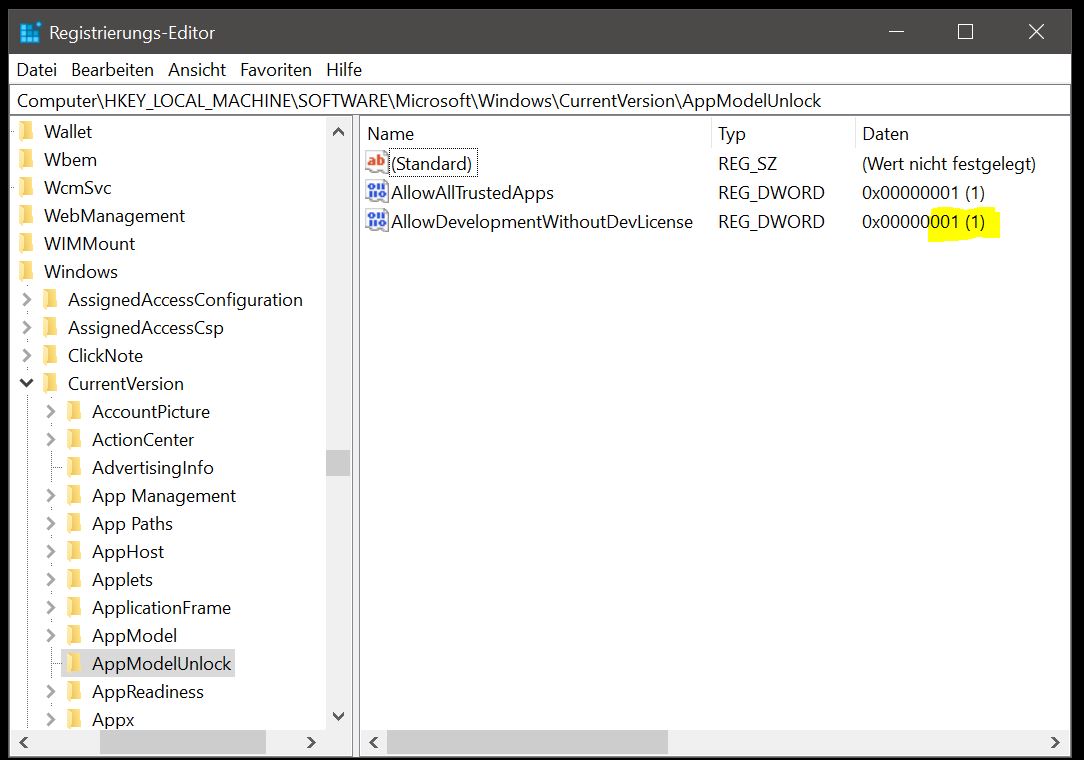Viewport: 1084px width, 760px height.
Task: Select the AllowDevelopmentWithoutDevLicense value
Action: [x=541, y=221]
